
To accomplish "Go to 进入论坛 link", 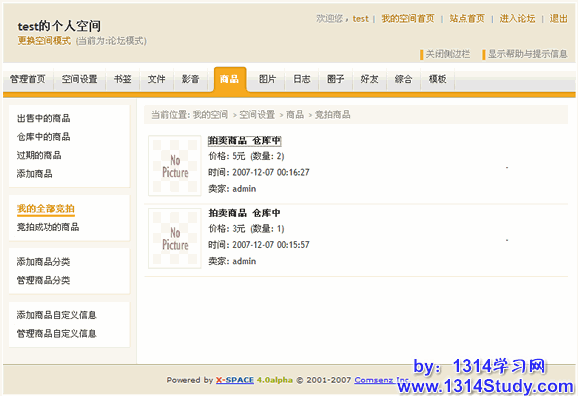I will tap(517, 18).
